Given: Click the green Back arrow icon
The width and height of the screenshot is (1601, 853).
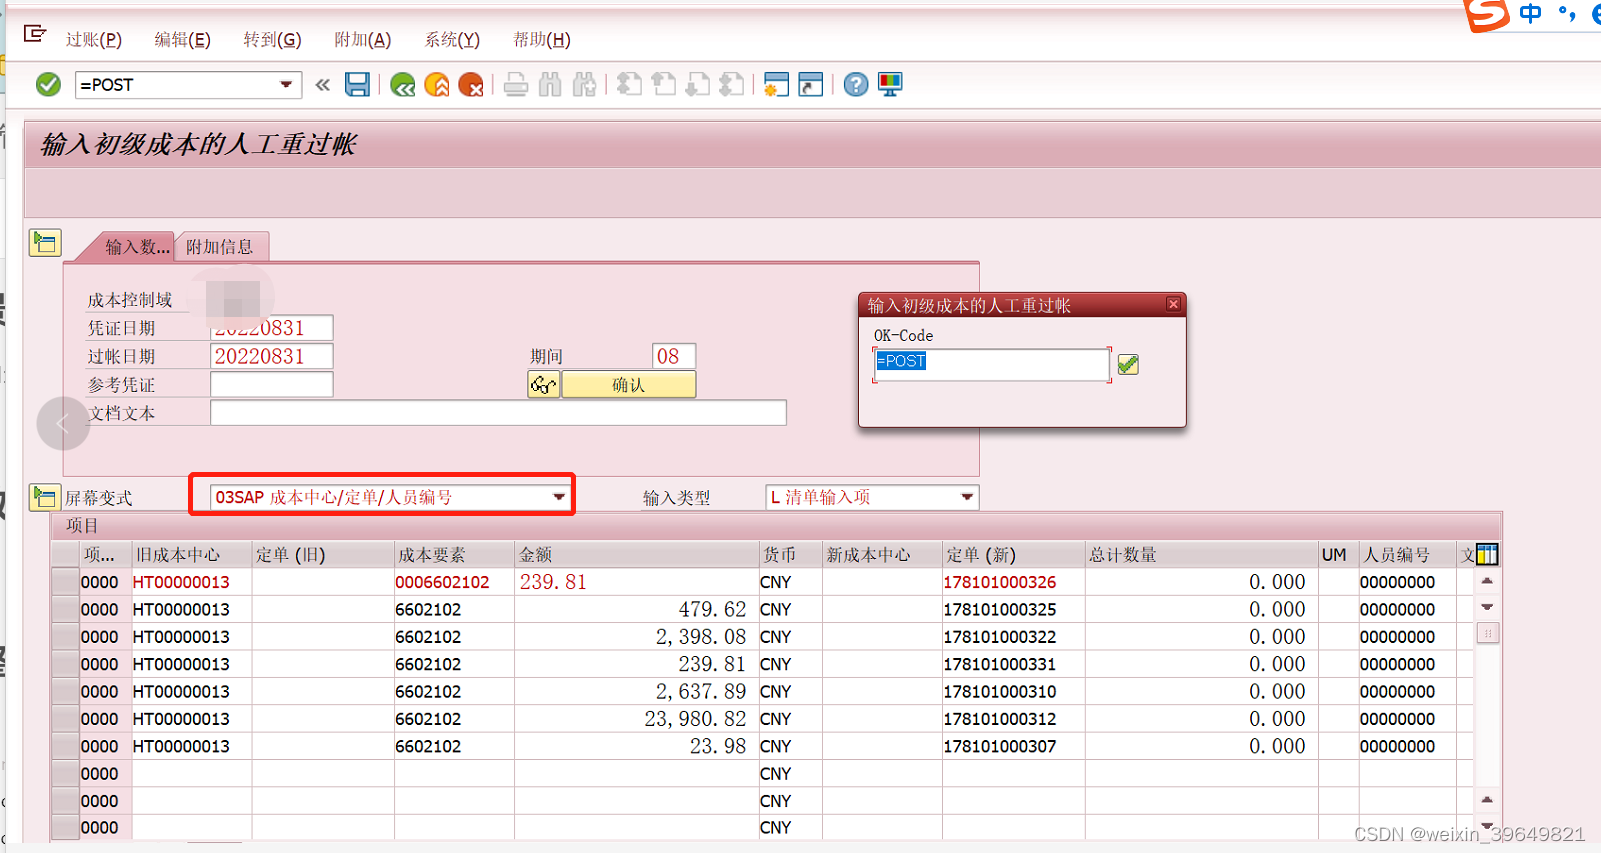Looking at the screenshot, I should tap(403, 85).
